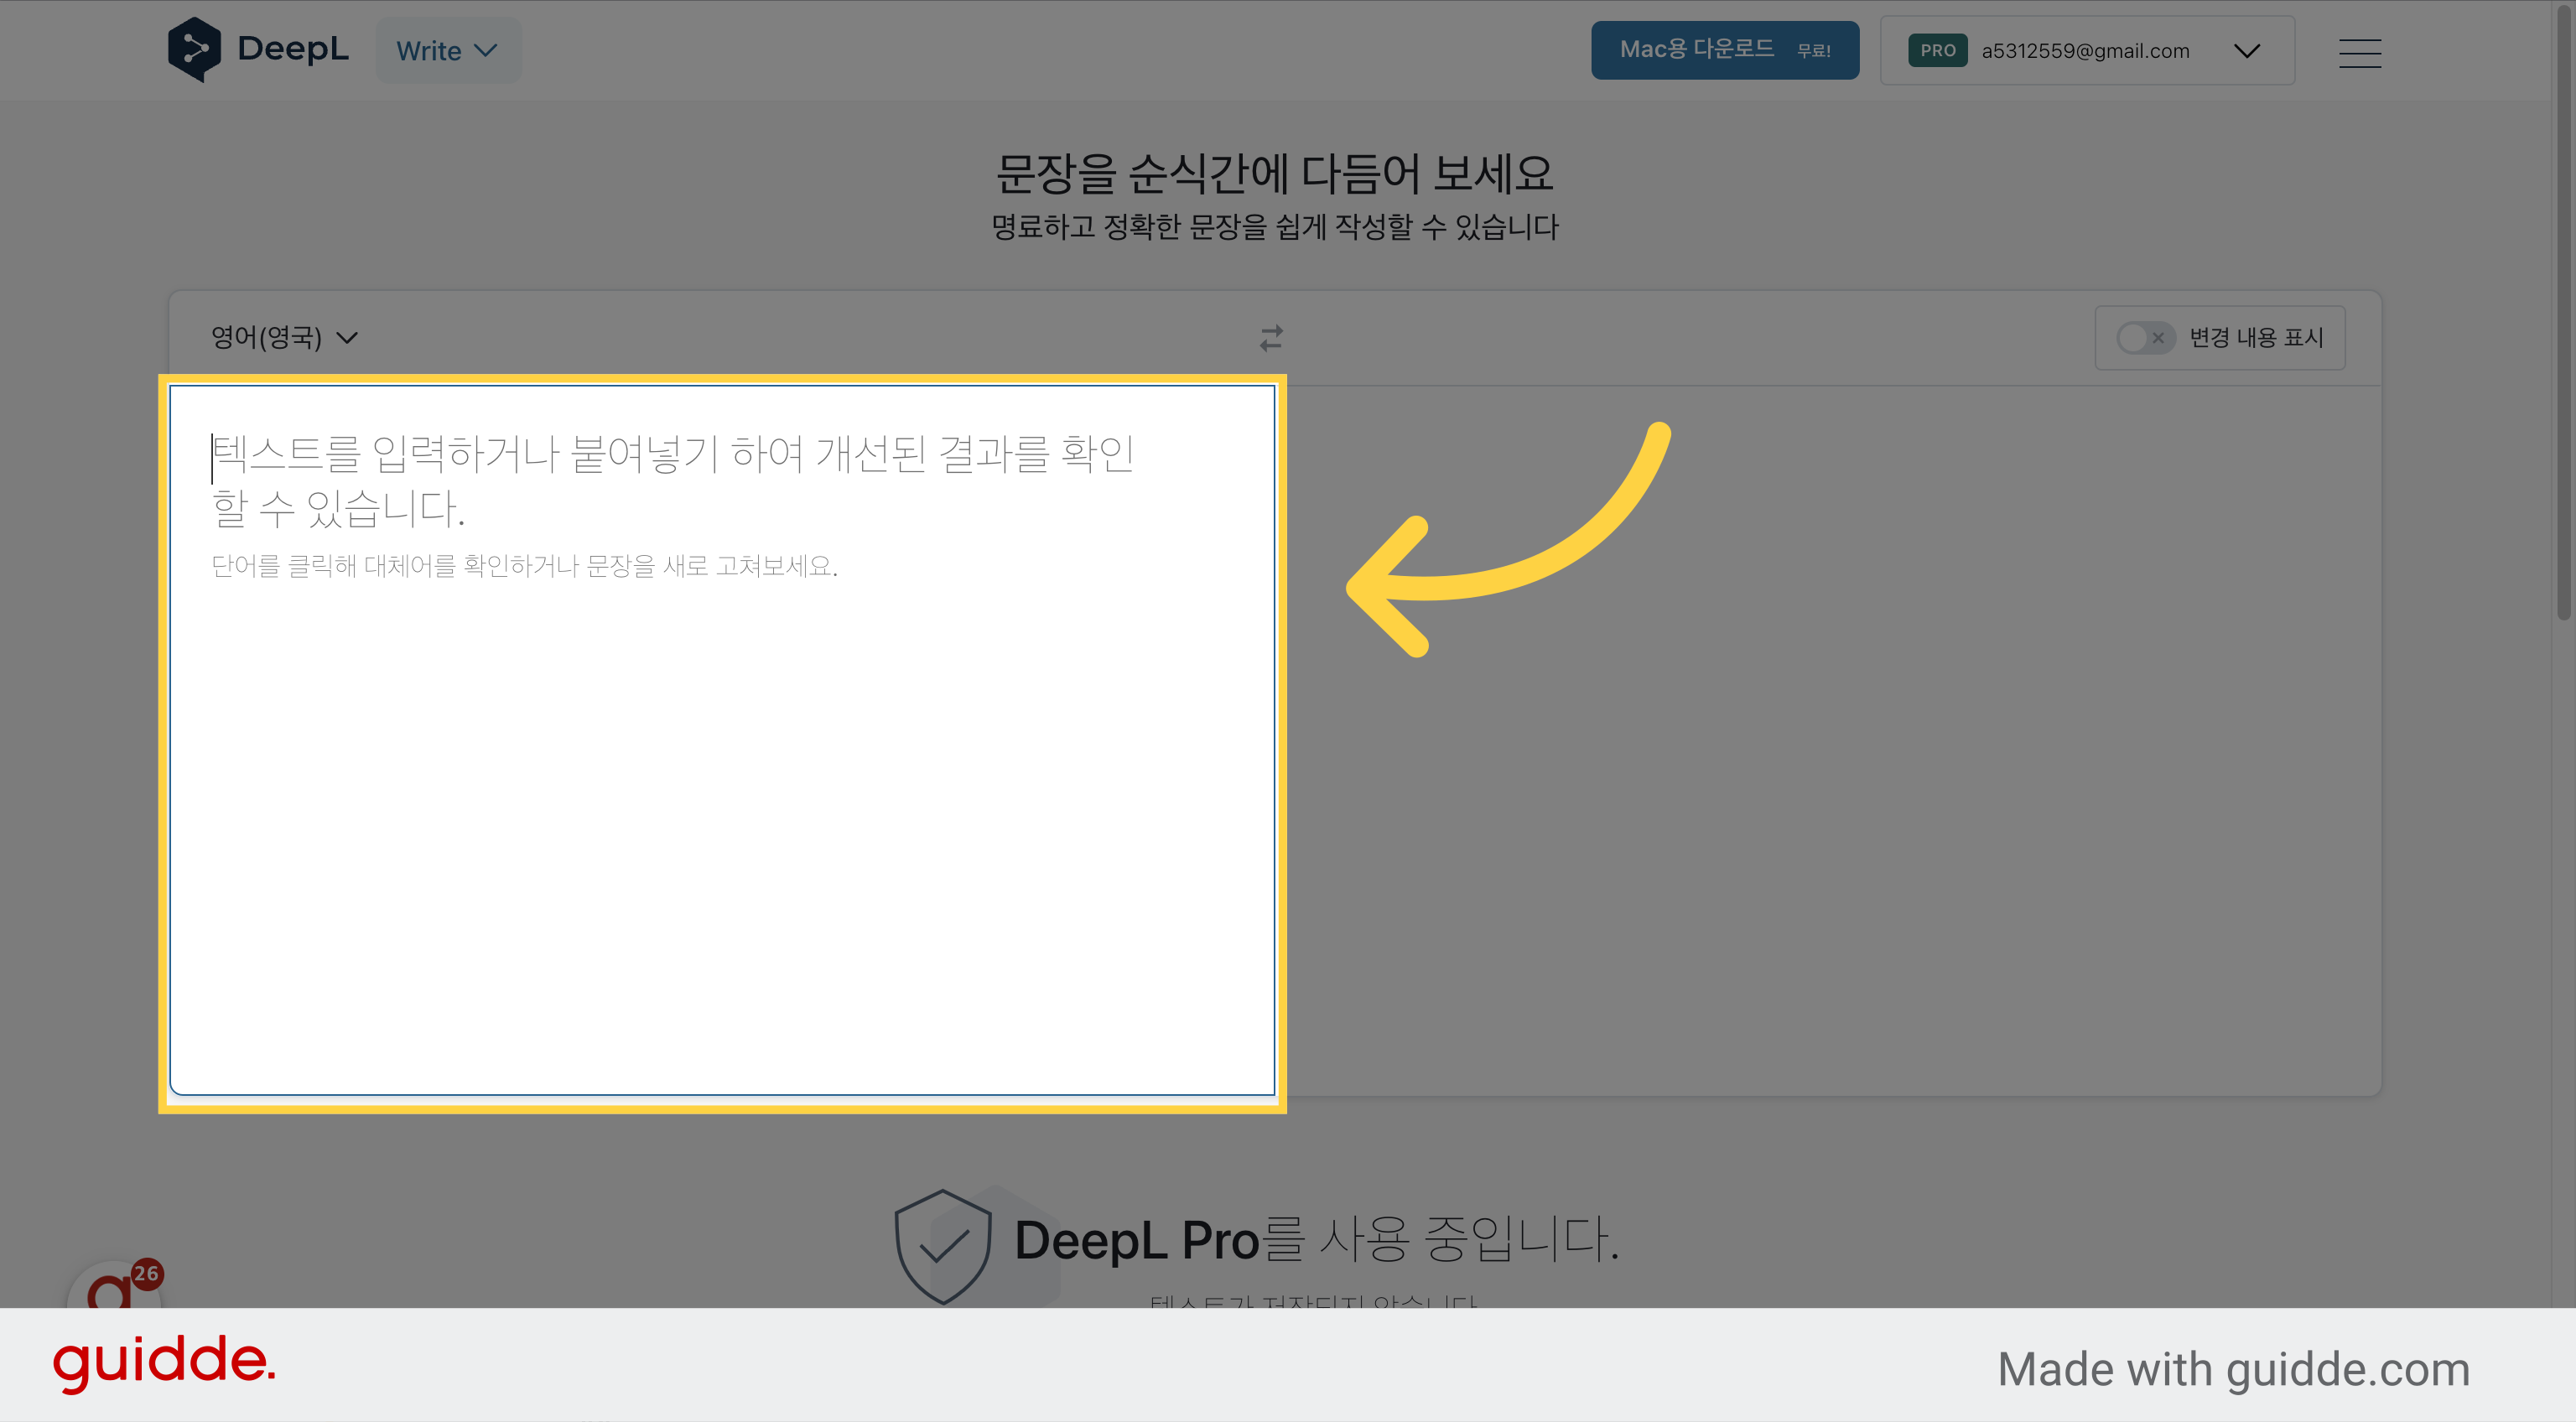
Task: Click the swap arrows icon
Action: [x=1271, y=338]
